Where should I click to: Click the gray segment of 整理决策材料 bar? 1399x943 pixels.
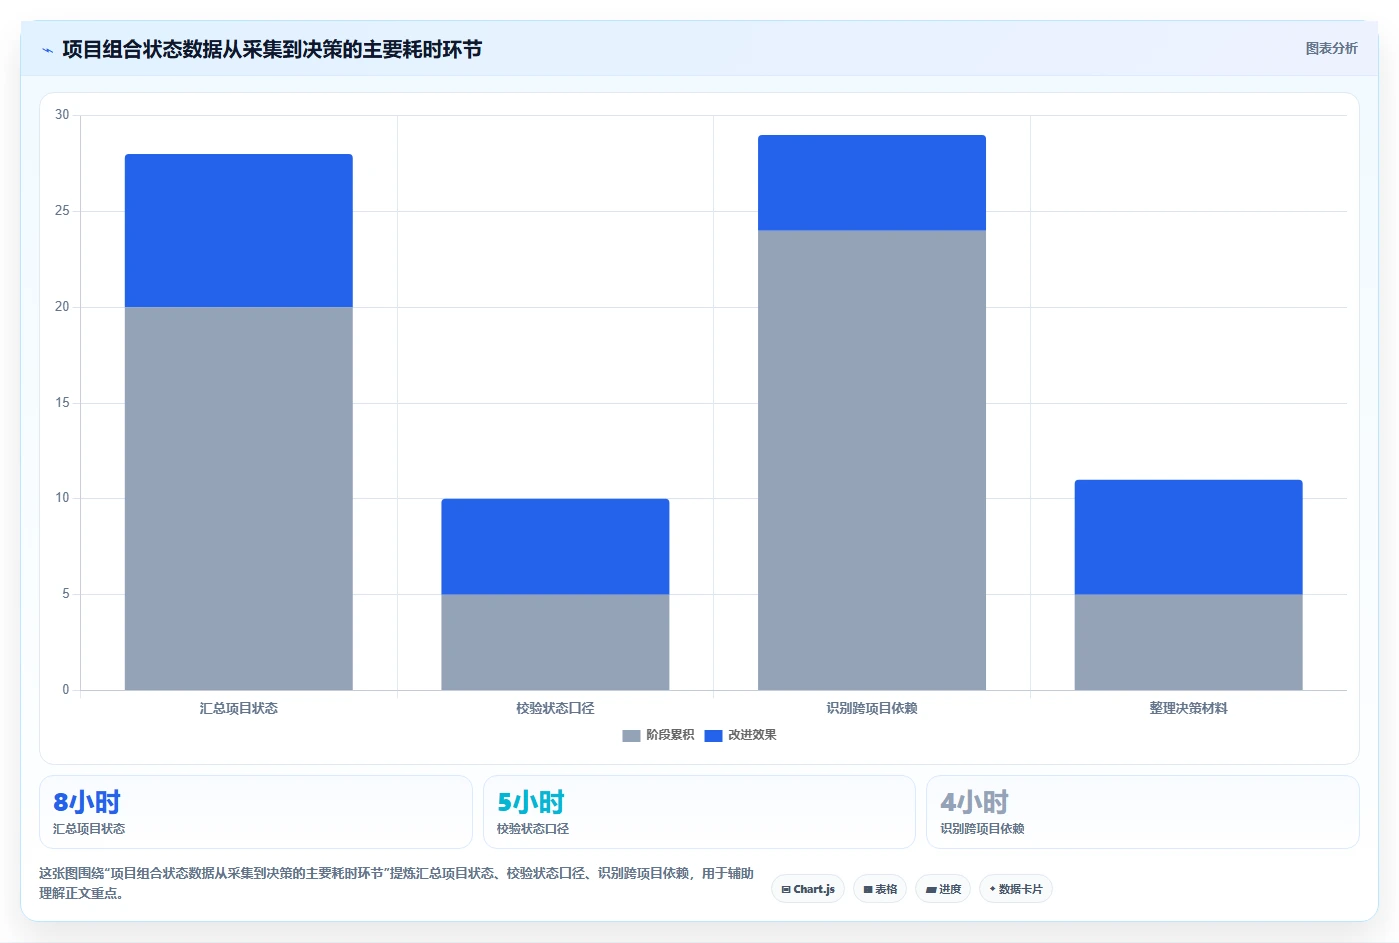pos(1188,642)
